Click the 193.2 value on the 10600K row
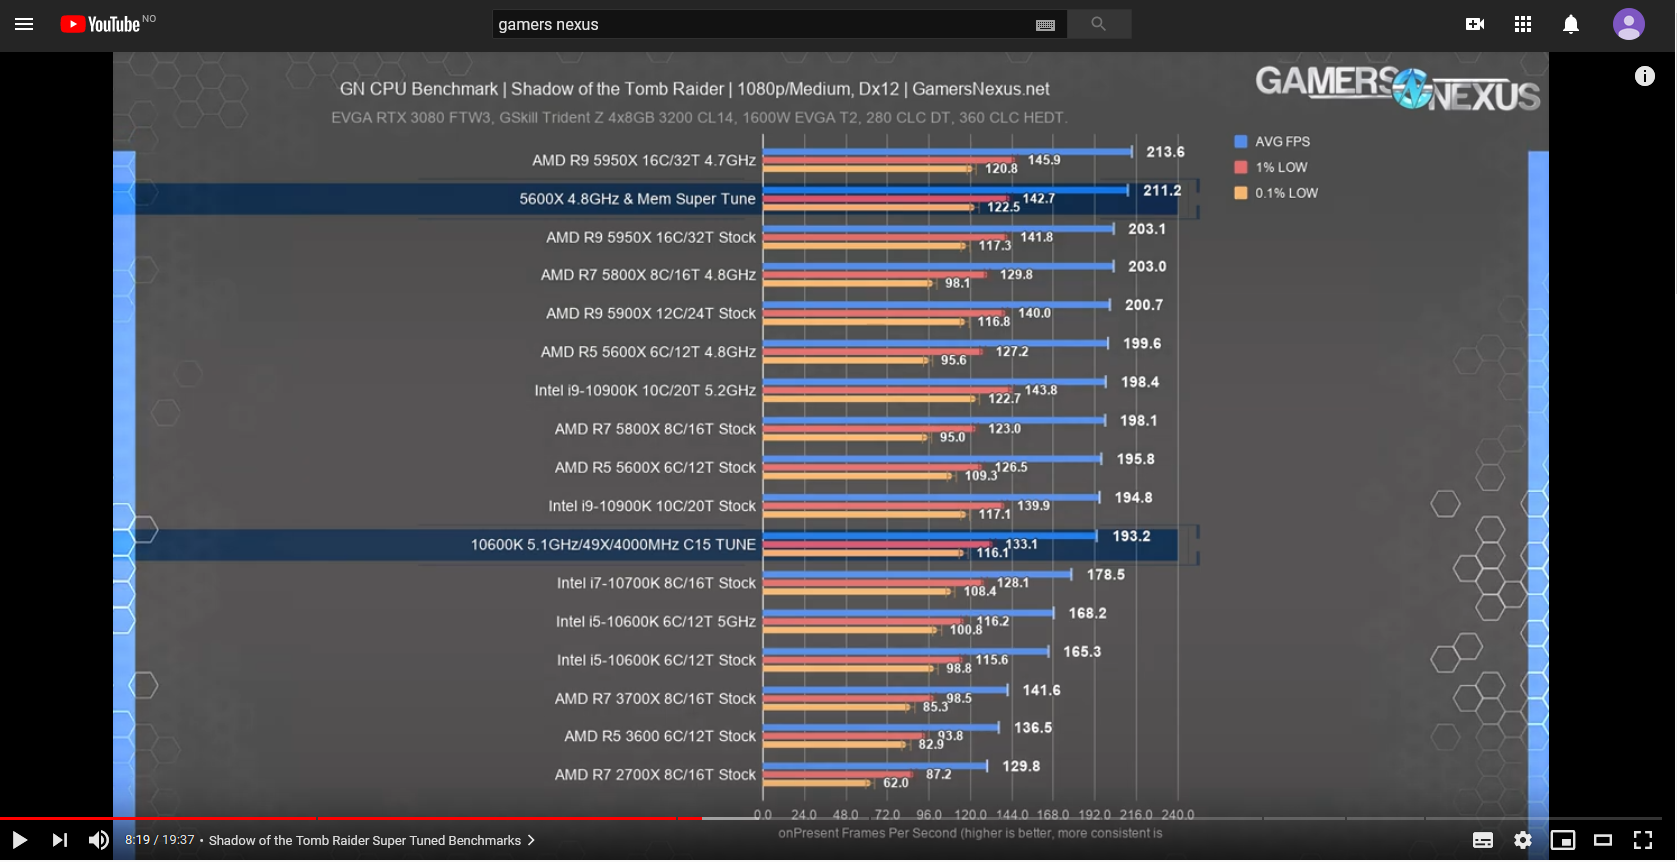This screenshot has width=1677, height=862. [1131, 536]
